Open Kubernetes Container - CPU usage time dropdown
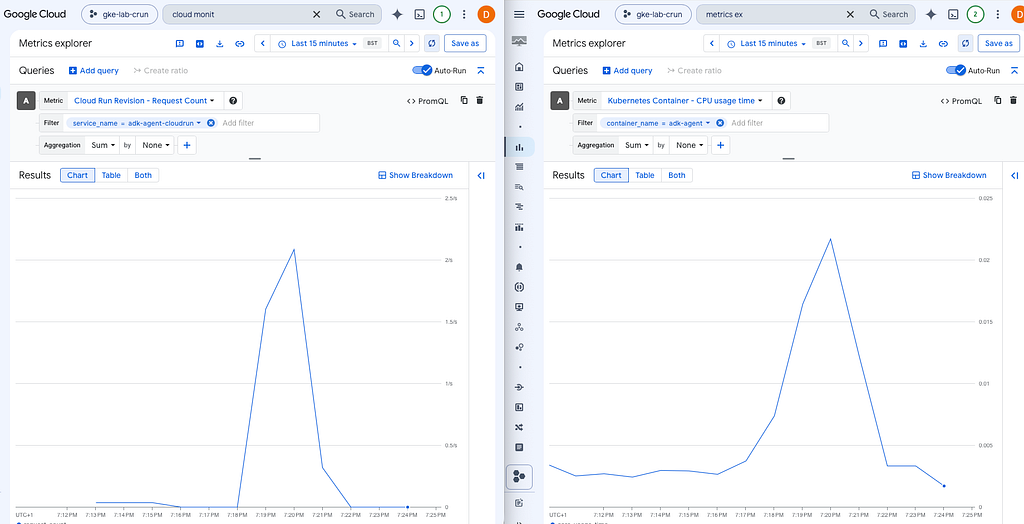This screenshot has height=524, width=1024. [x=685, y=101]
